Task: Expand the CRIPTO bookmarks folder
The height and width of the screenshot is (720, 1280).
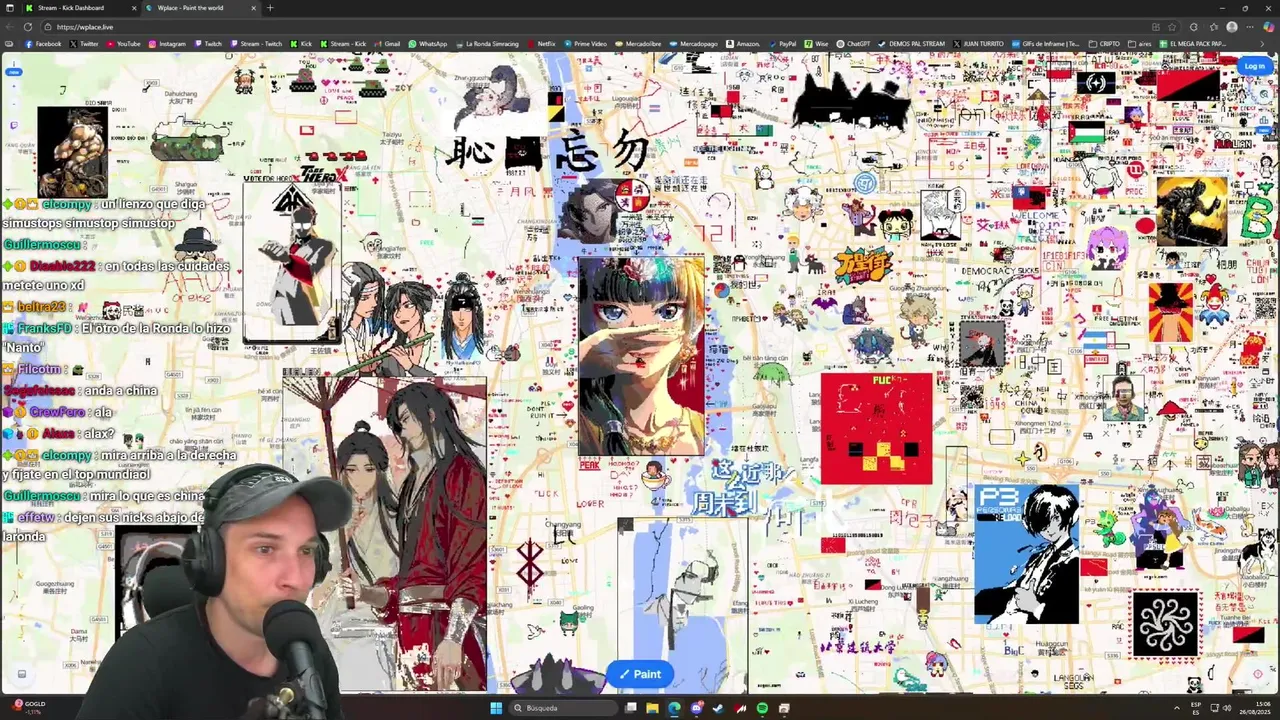Action: pyautogui.click(x=1104, y=44)
